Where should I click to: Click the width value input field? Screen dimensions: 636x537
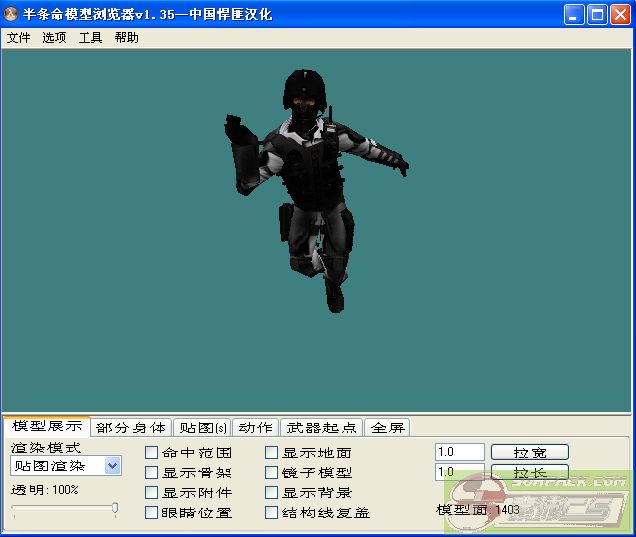click(459, 452)
